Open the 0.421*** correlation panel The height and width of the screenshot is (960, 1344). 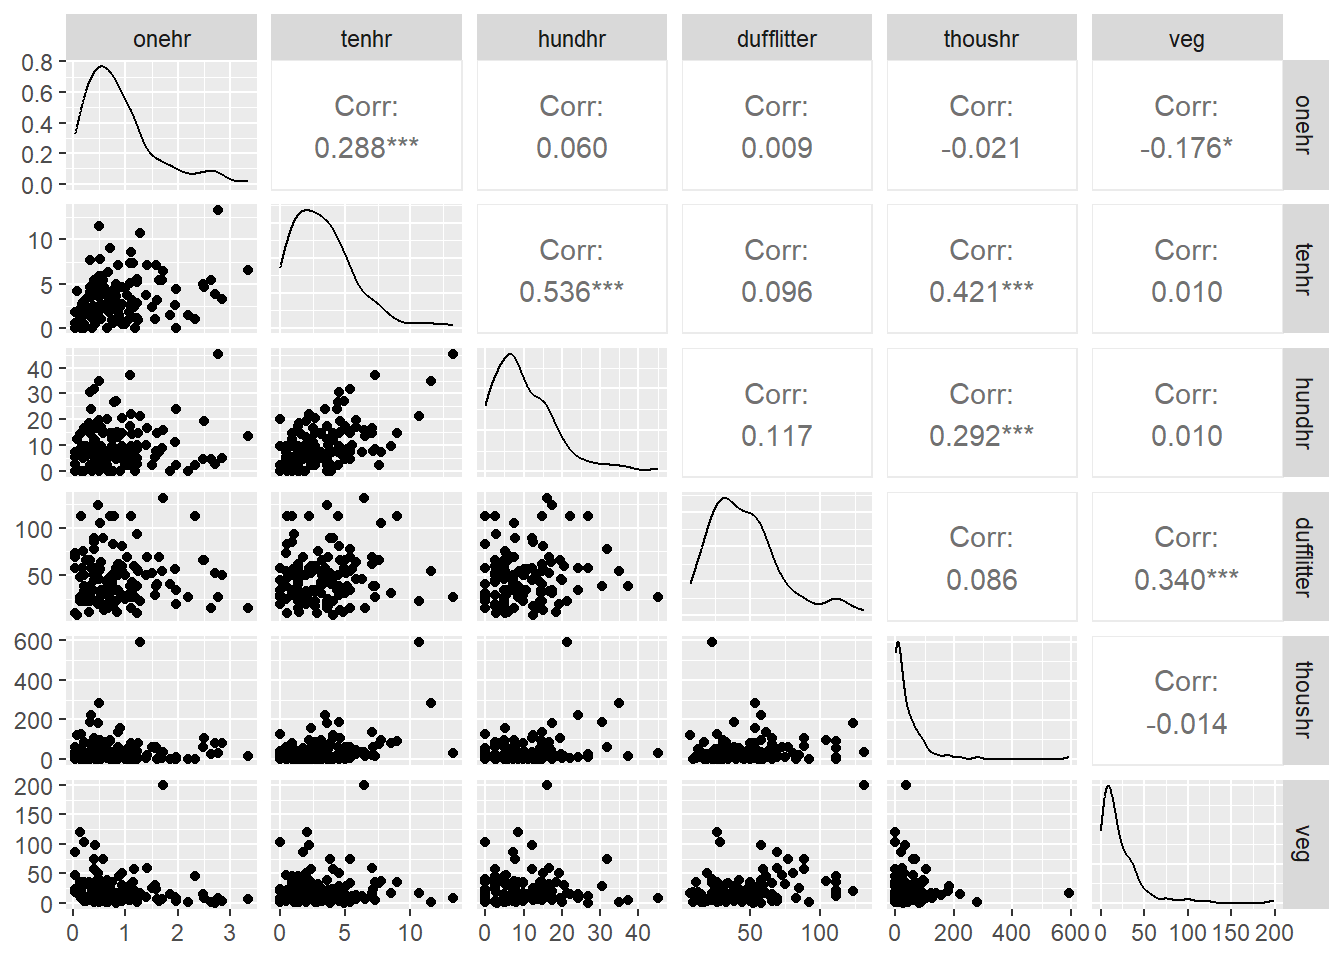981,270
